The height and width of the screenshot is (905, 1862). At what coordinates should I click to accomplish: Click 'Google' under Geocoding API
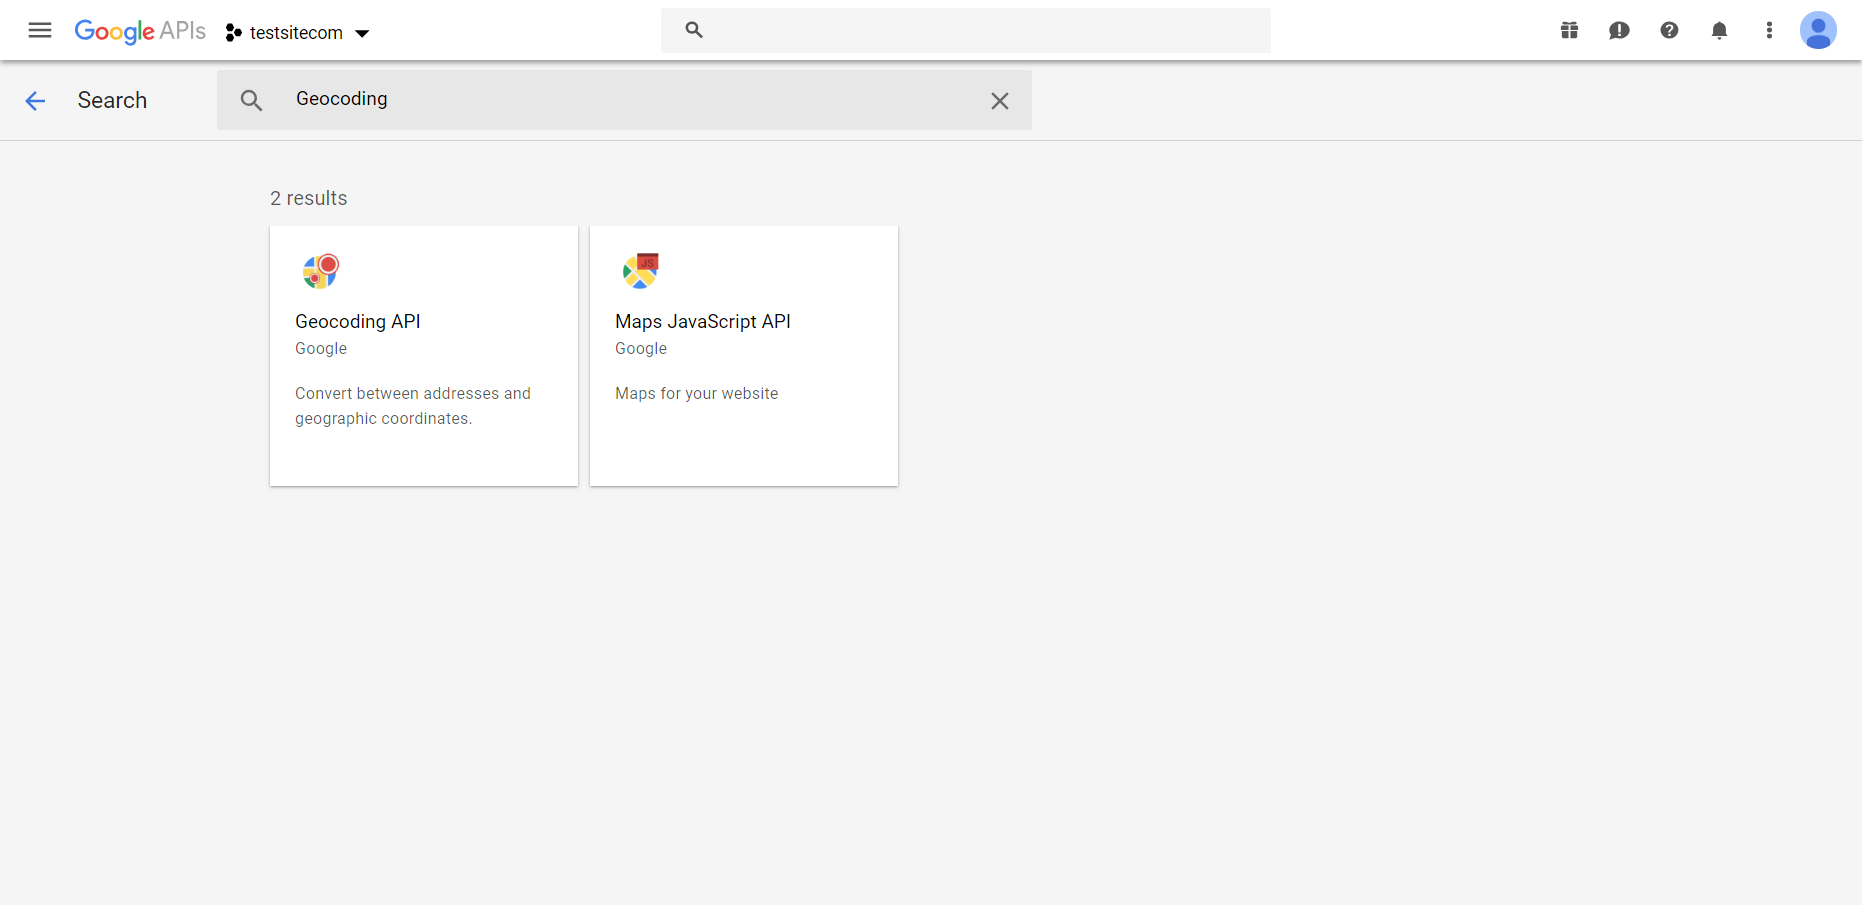click(x=321, y=348)
